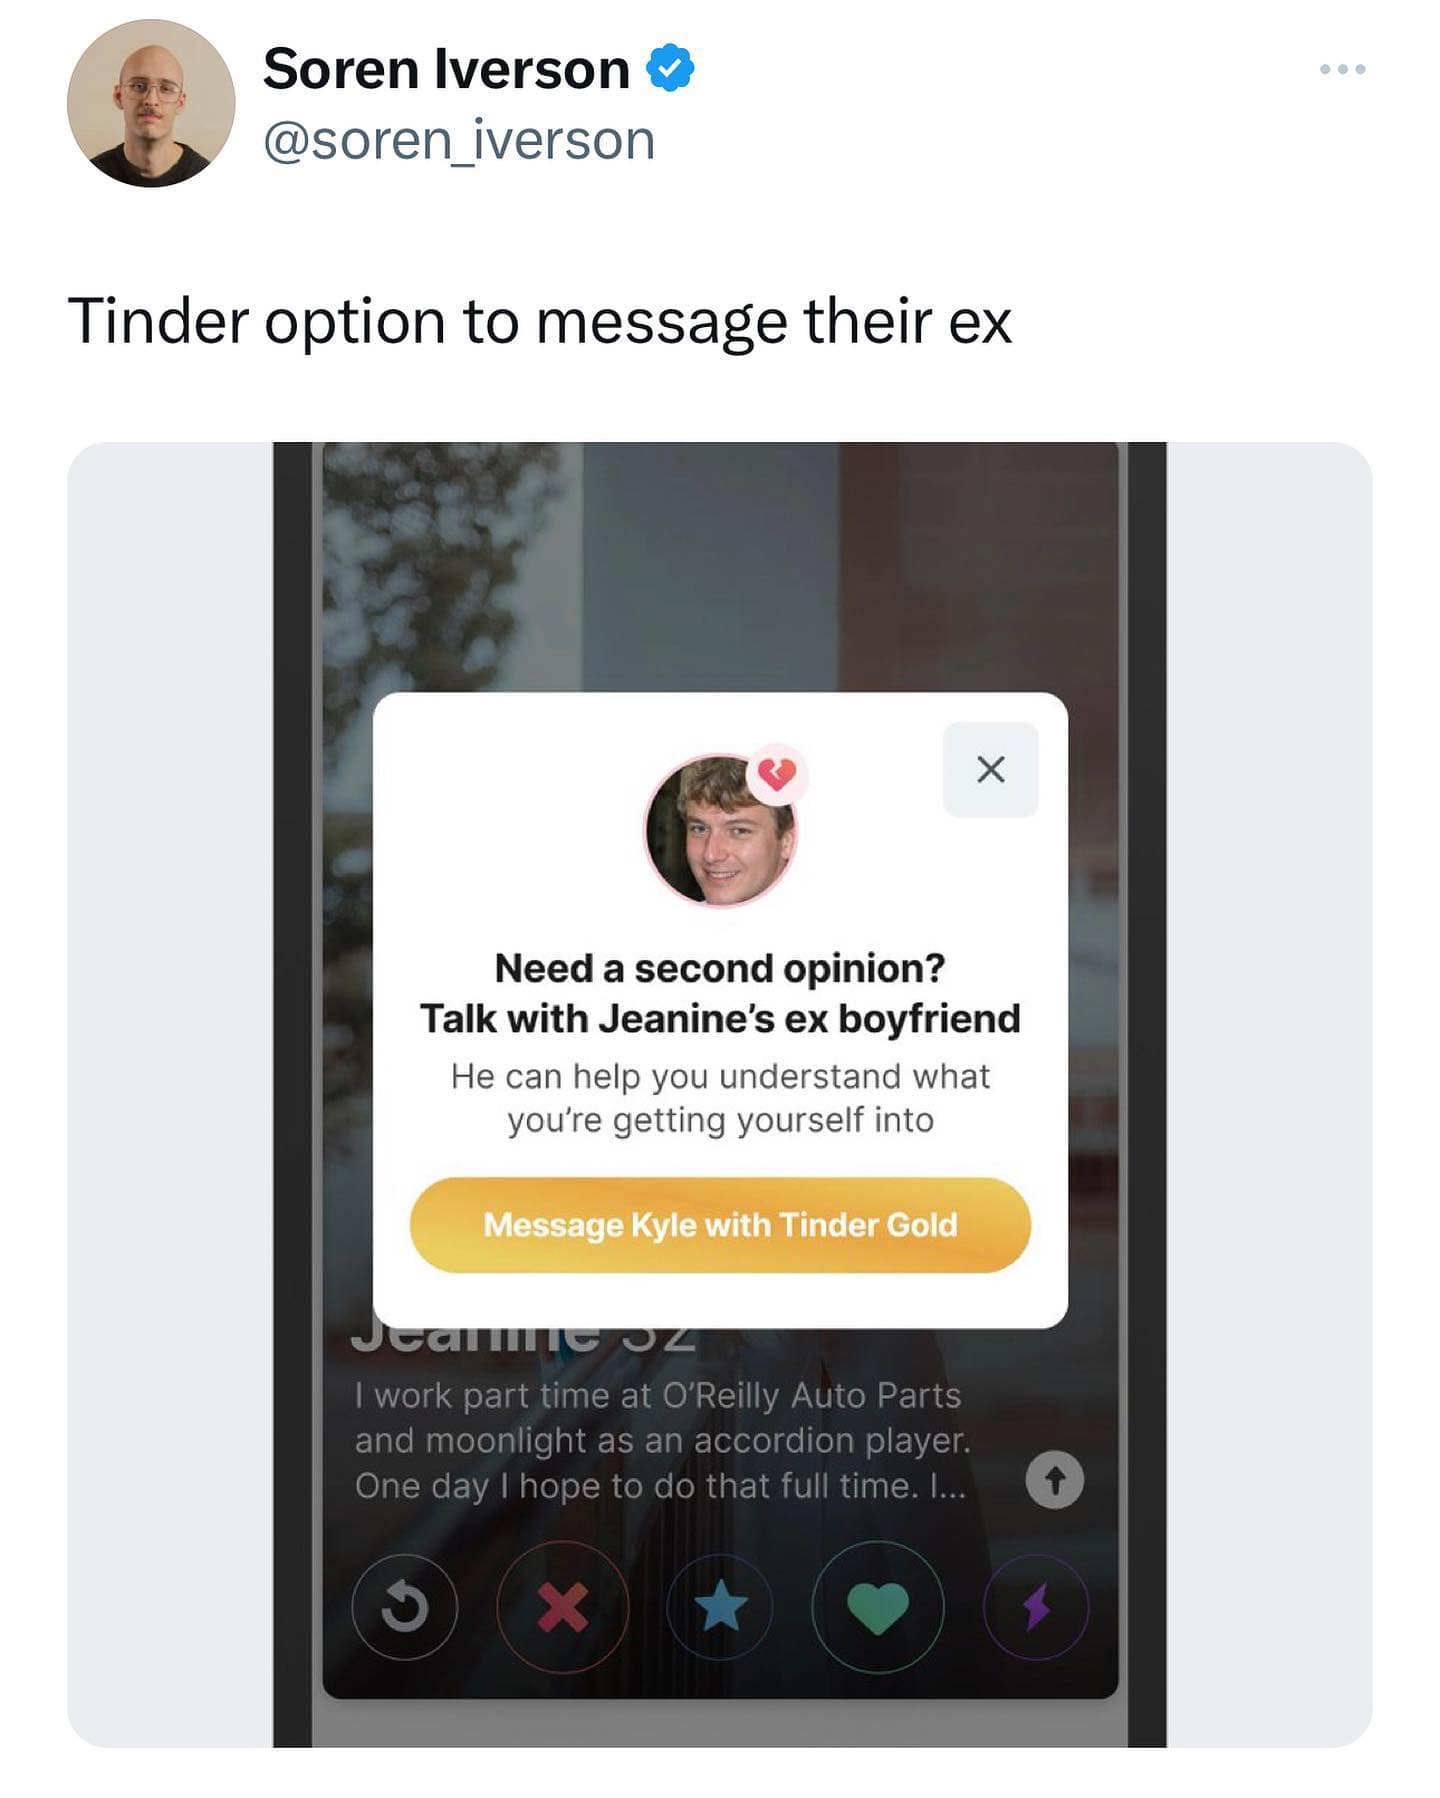Tap the green heart like button
This screenshot has height=1798, width=1440.
pyautogui.click(x=878, y=1607)
